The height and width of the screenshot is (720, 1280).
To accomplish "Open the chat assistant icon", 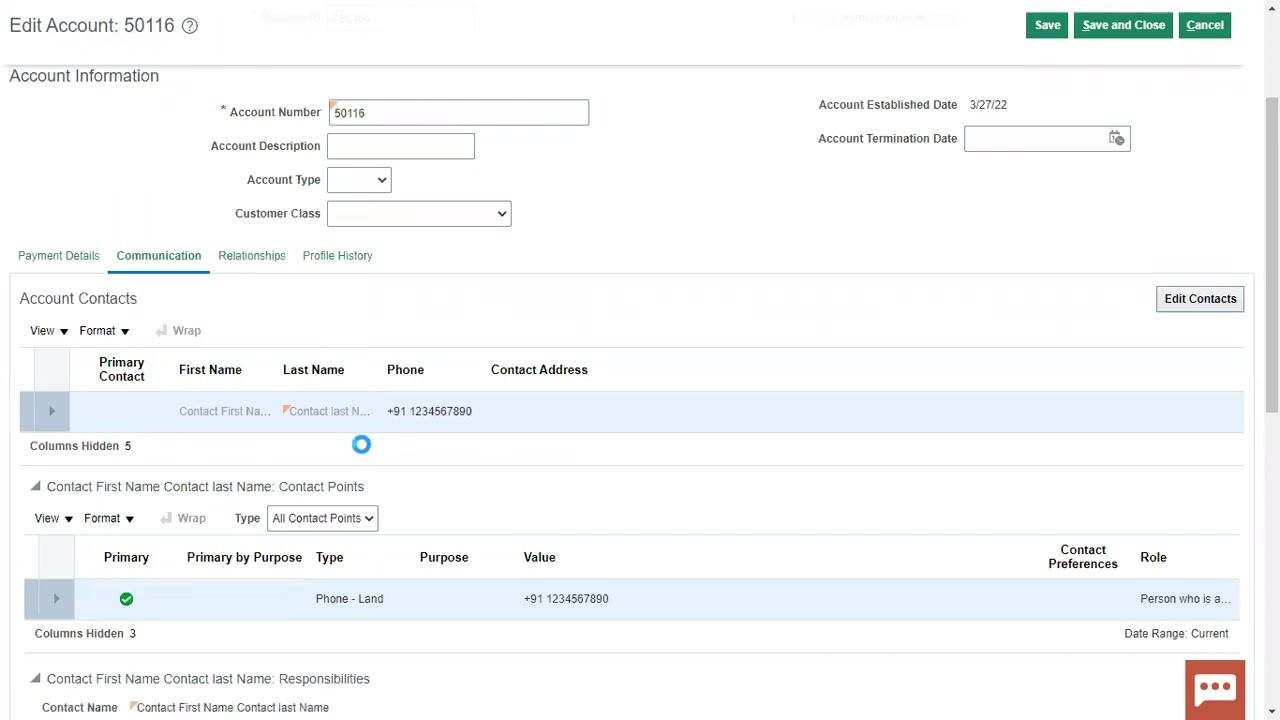I will click(1215, 689).
